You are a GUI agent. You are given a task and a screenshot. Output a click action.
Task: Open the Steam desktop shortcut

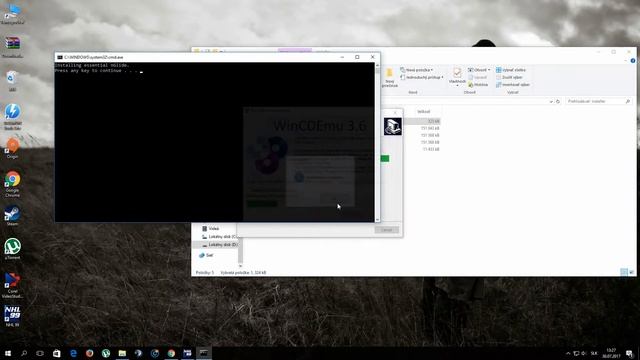pyautogui.click(x=12, y=216)
